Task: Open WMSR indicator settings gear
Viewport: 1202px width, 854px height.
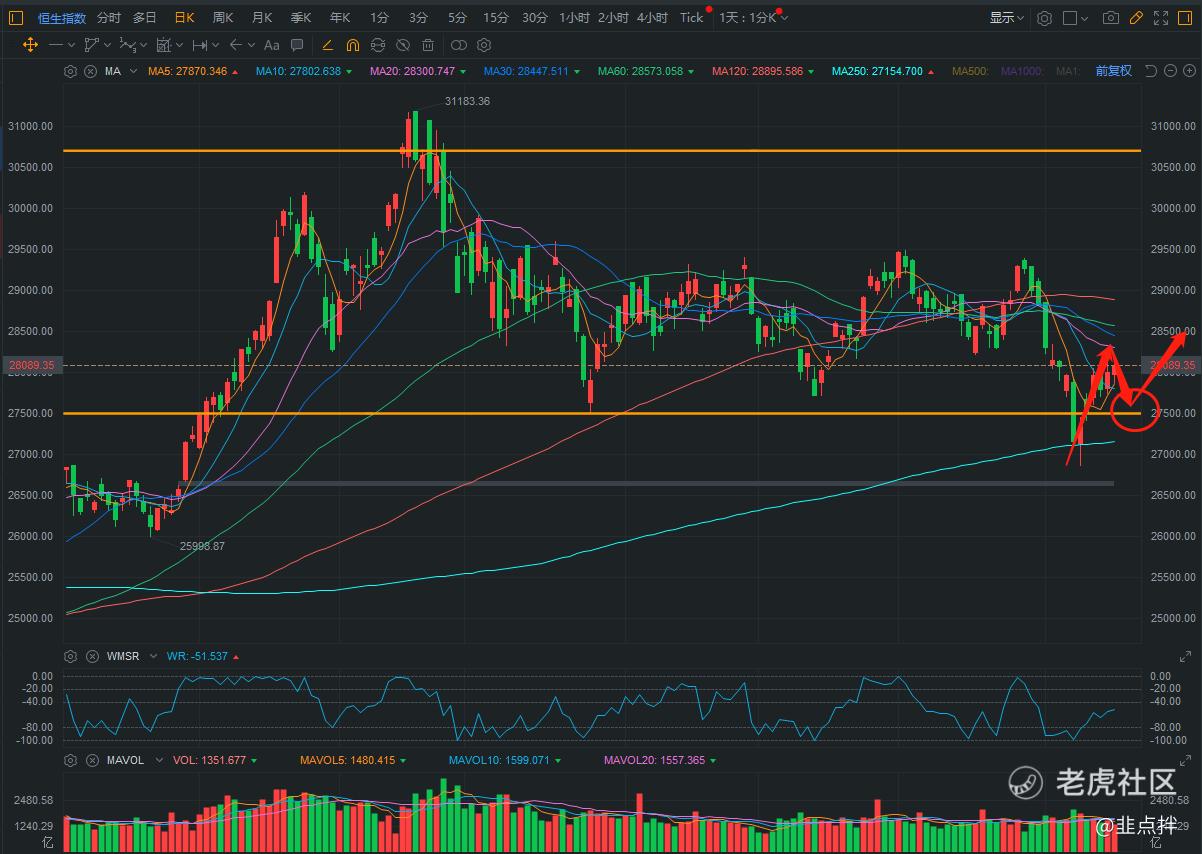Action: pos(70,656)
